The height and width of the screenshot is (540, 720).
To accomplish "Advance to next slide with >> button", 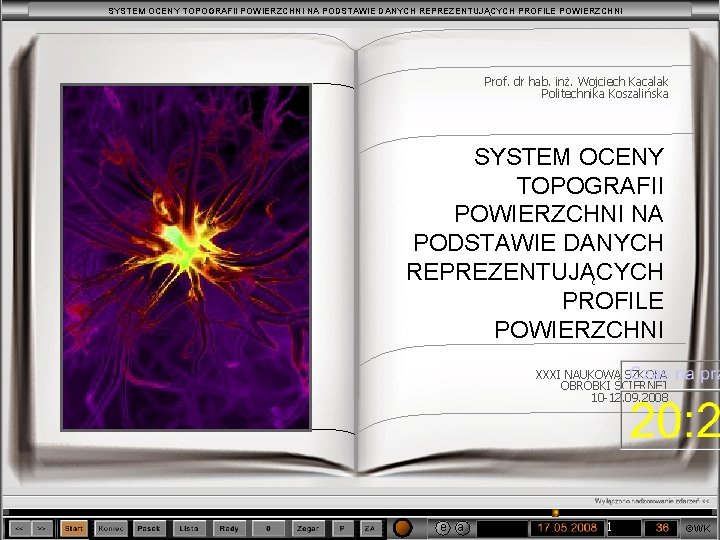I will tap(41, 529).
